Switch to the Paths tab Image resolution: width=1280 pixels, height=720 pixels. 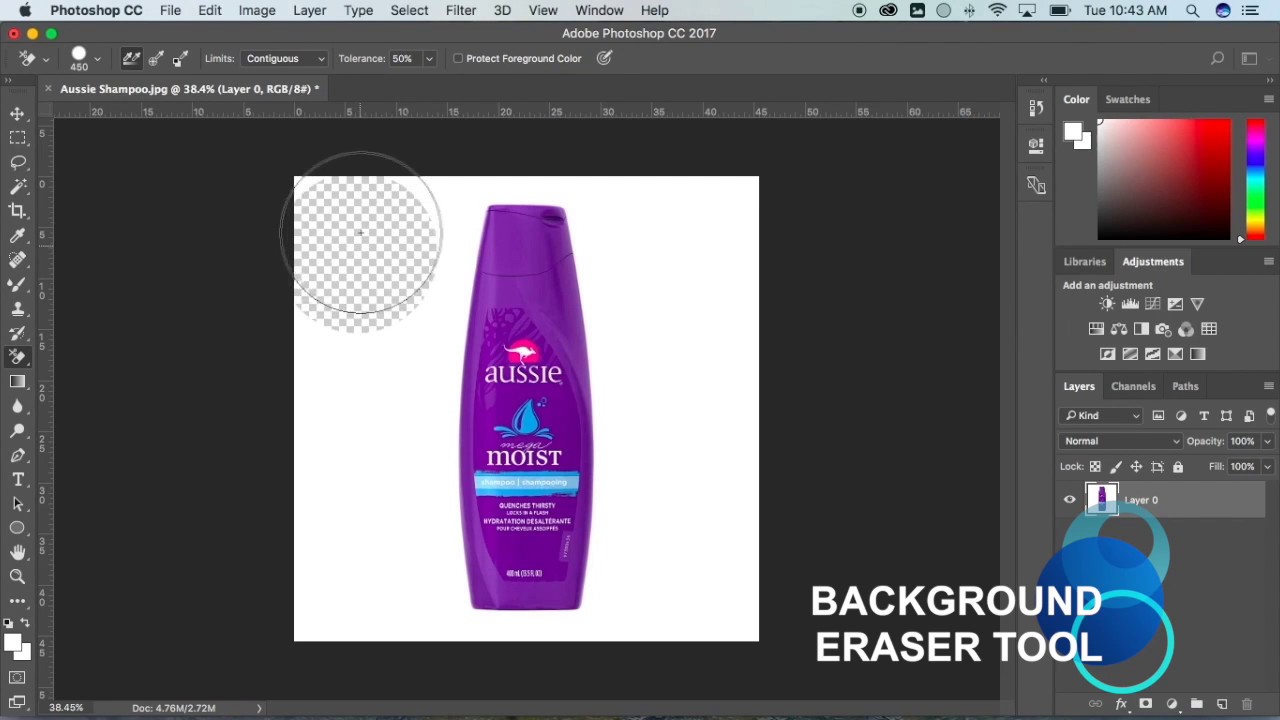[x=1185, y=386]
